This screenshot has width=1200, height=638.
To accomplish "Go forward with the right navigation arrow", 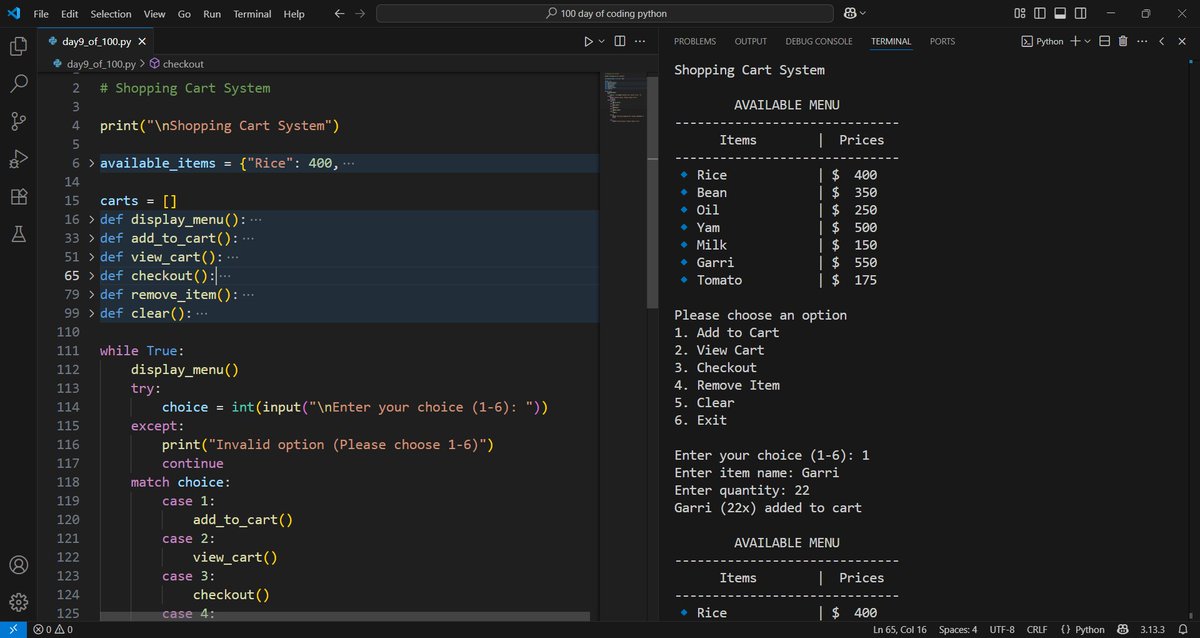I will (360, 14).
